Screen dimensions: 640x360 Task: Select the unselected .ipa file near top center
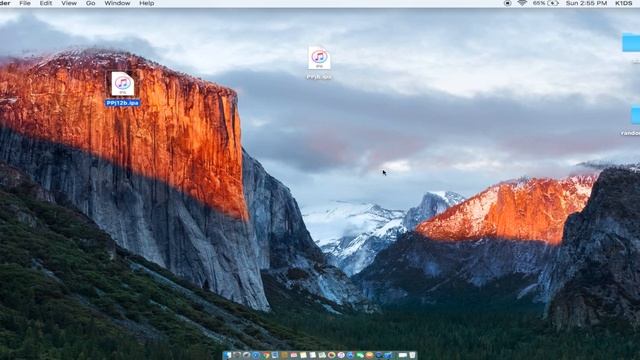319,63
